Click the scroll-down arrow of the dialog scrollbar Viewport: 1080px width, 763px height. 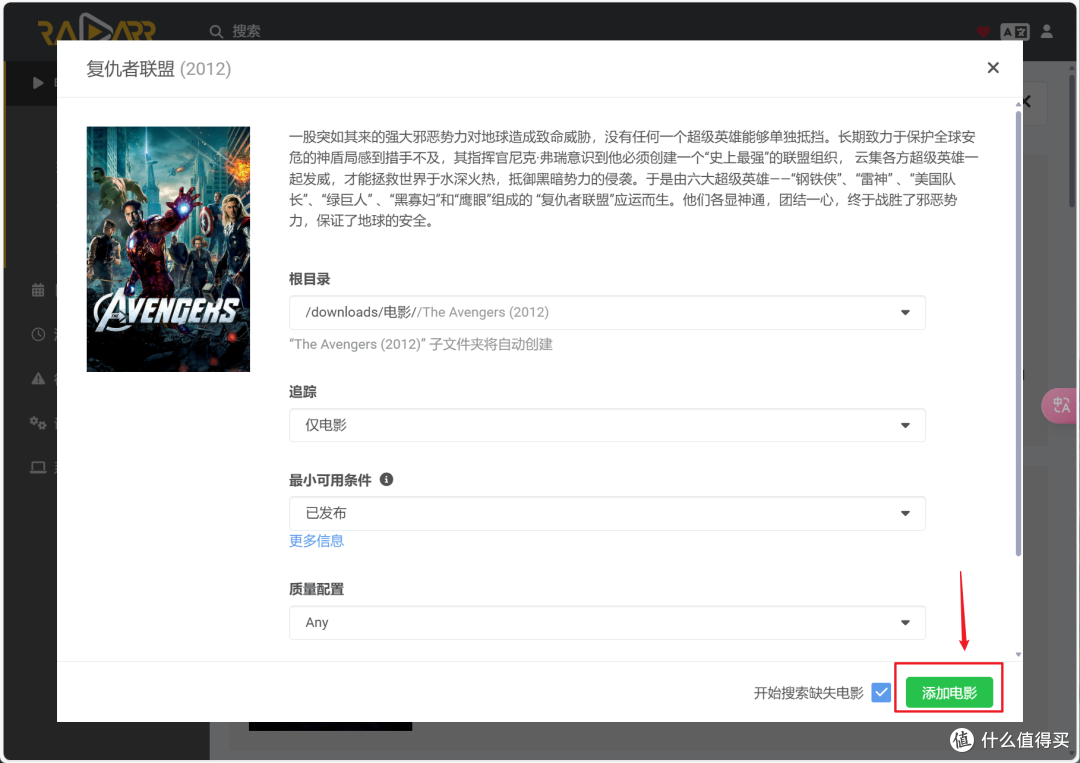pos(1018,655)
